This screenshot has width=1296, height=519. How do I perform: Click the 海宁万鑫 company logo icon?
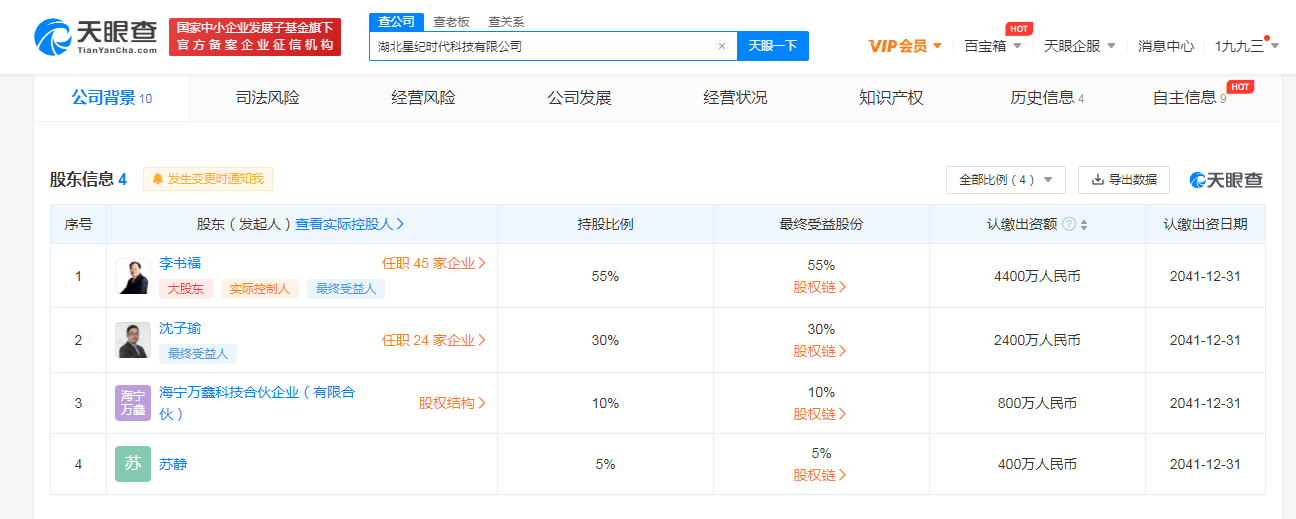pos(132,403)
